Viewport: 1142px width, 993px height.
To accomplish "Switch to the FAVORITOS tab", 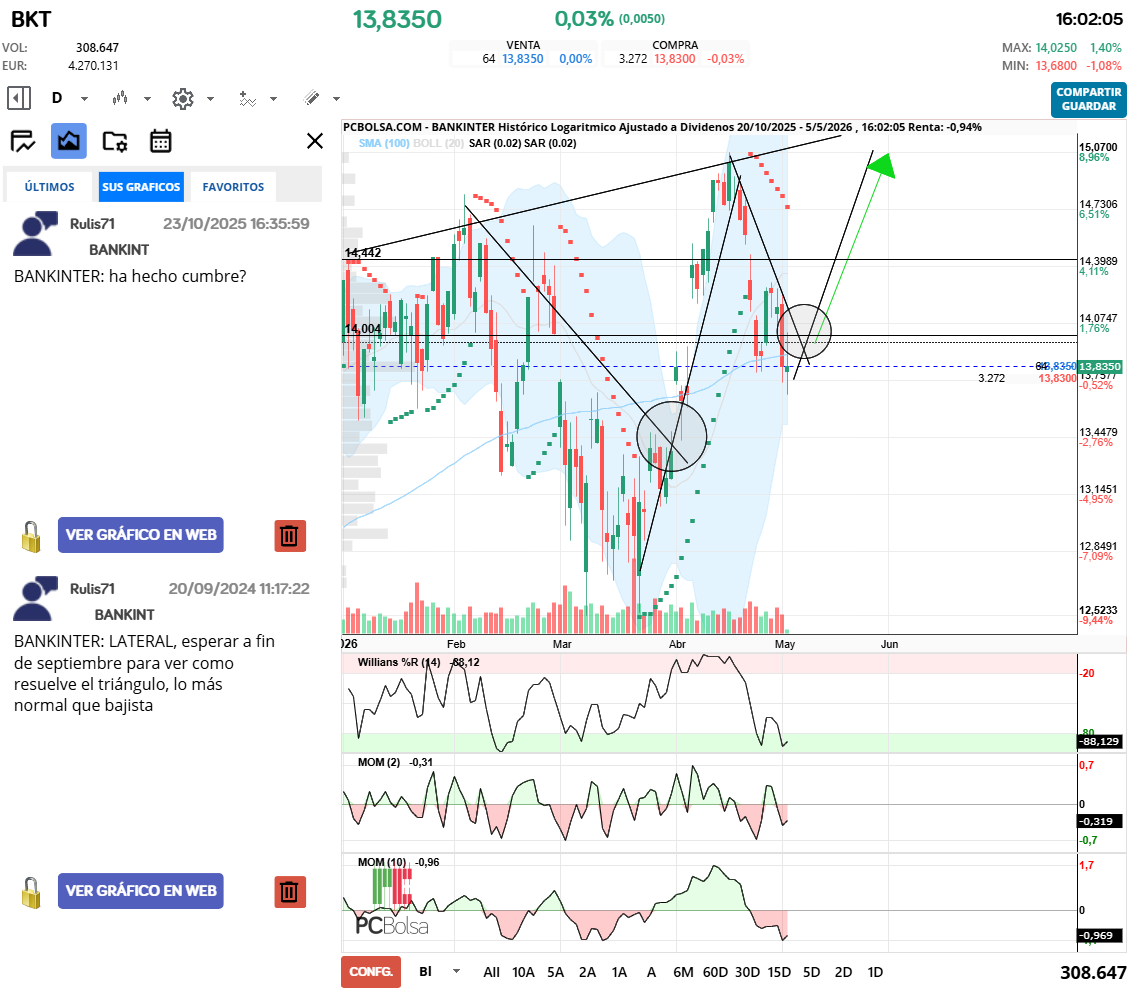I will point(233,187).
